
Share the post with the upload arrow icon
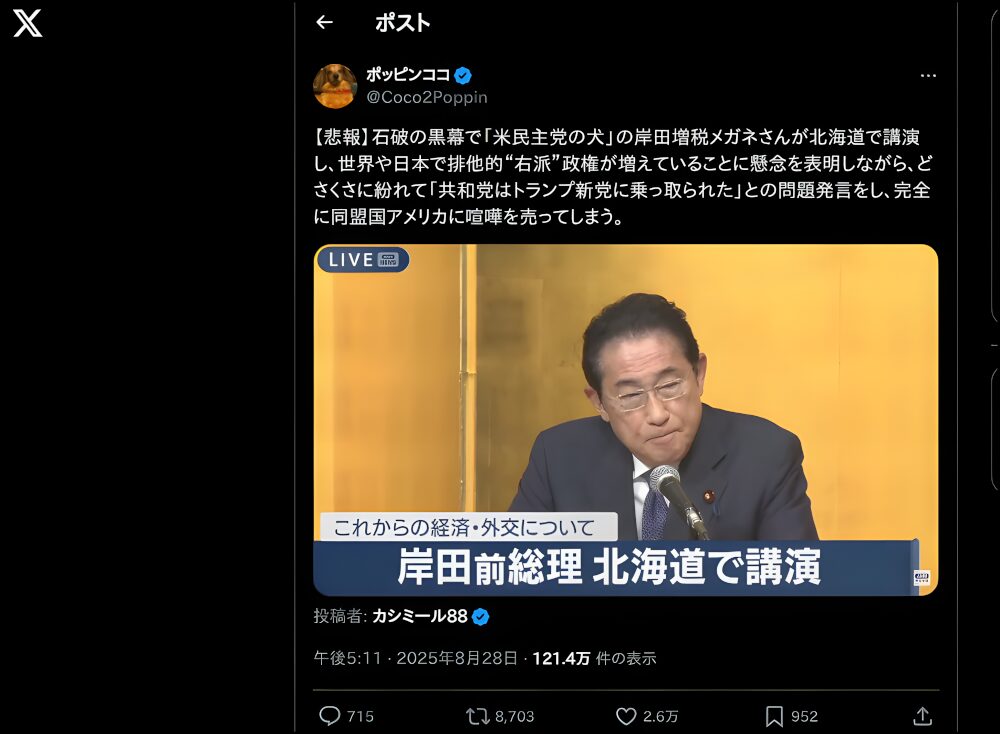tap(922, 716)
